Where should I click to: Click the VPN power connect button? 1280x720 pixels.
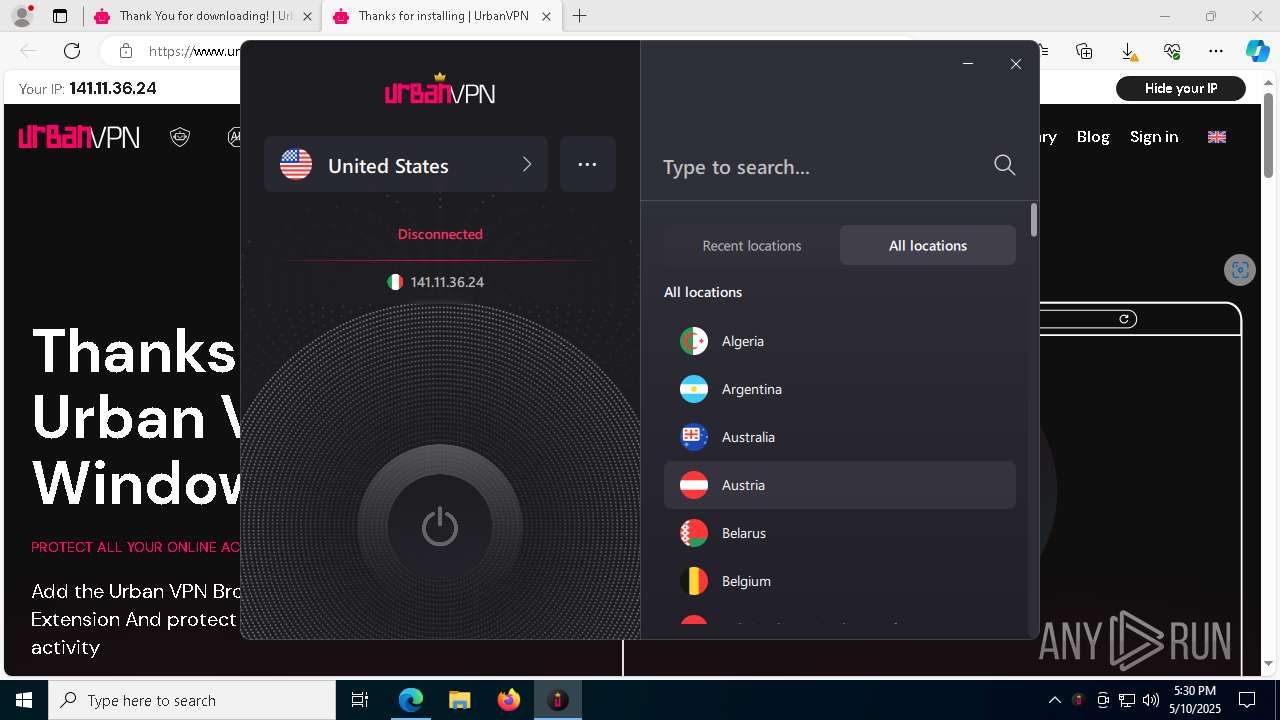tap(440, 527)
